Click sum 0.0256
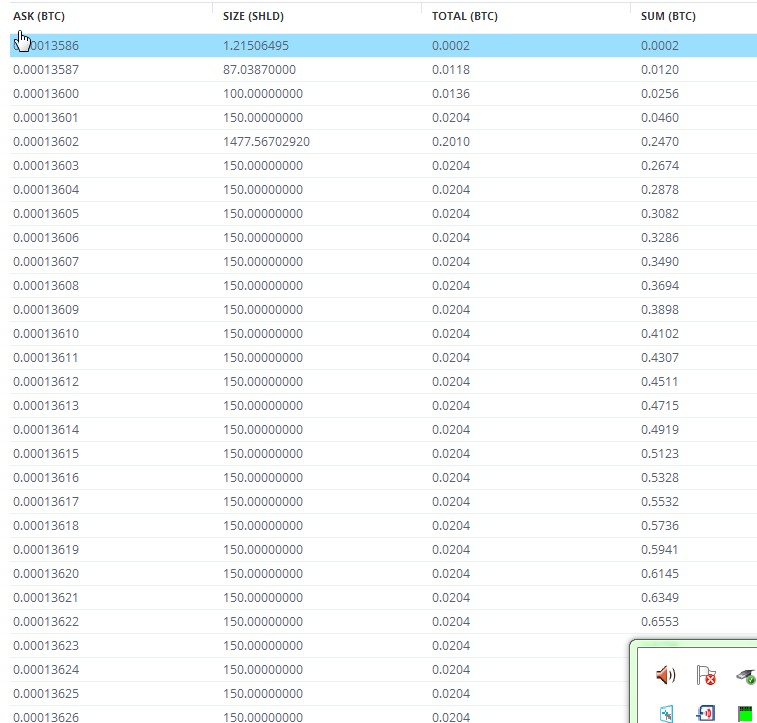757x723 pixels. click(x=660, y=94)
